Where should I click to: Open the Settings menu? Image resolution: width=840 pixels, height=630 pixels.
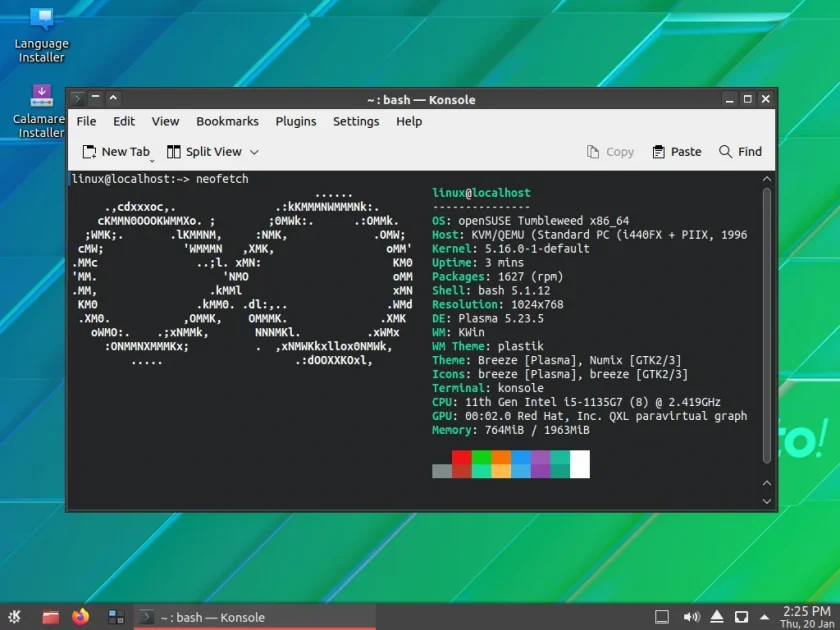pos(356,122)
